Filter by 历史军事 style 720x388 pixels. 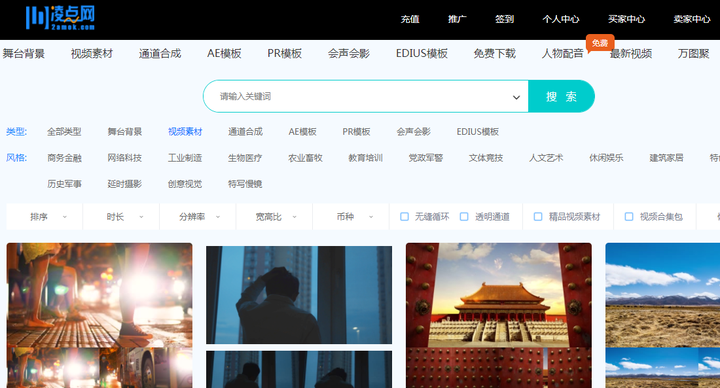click(64, 184)
